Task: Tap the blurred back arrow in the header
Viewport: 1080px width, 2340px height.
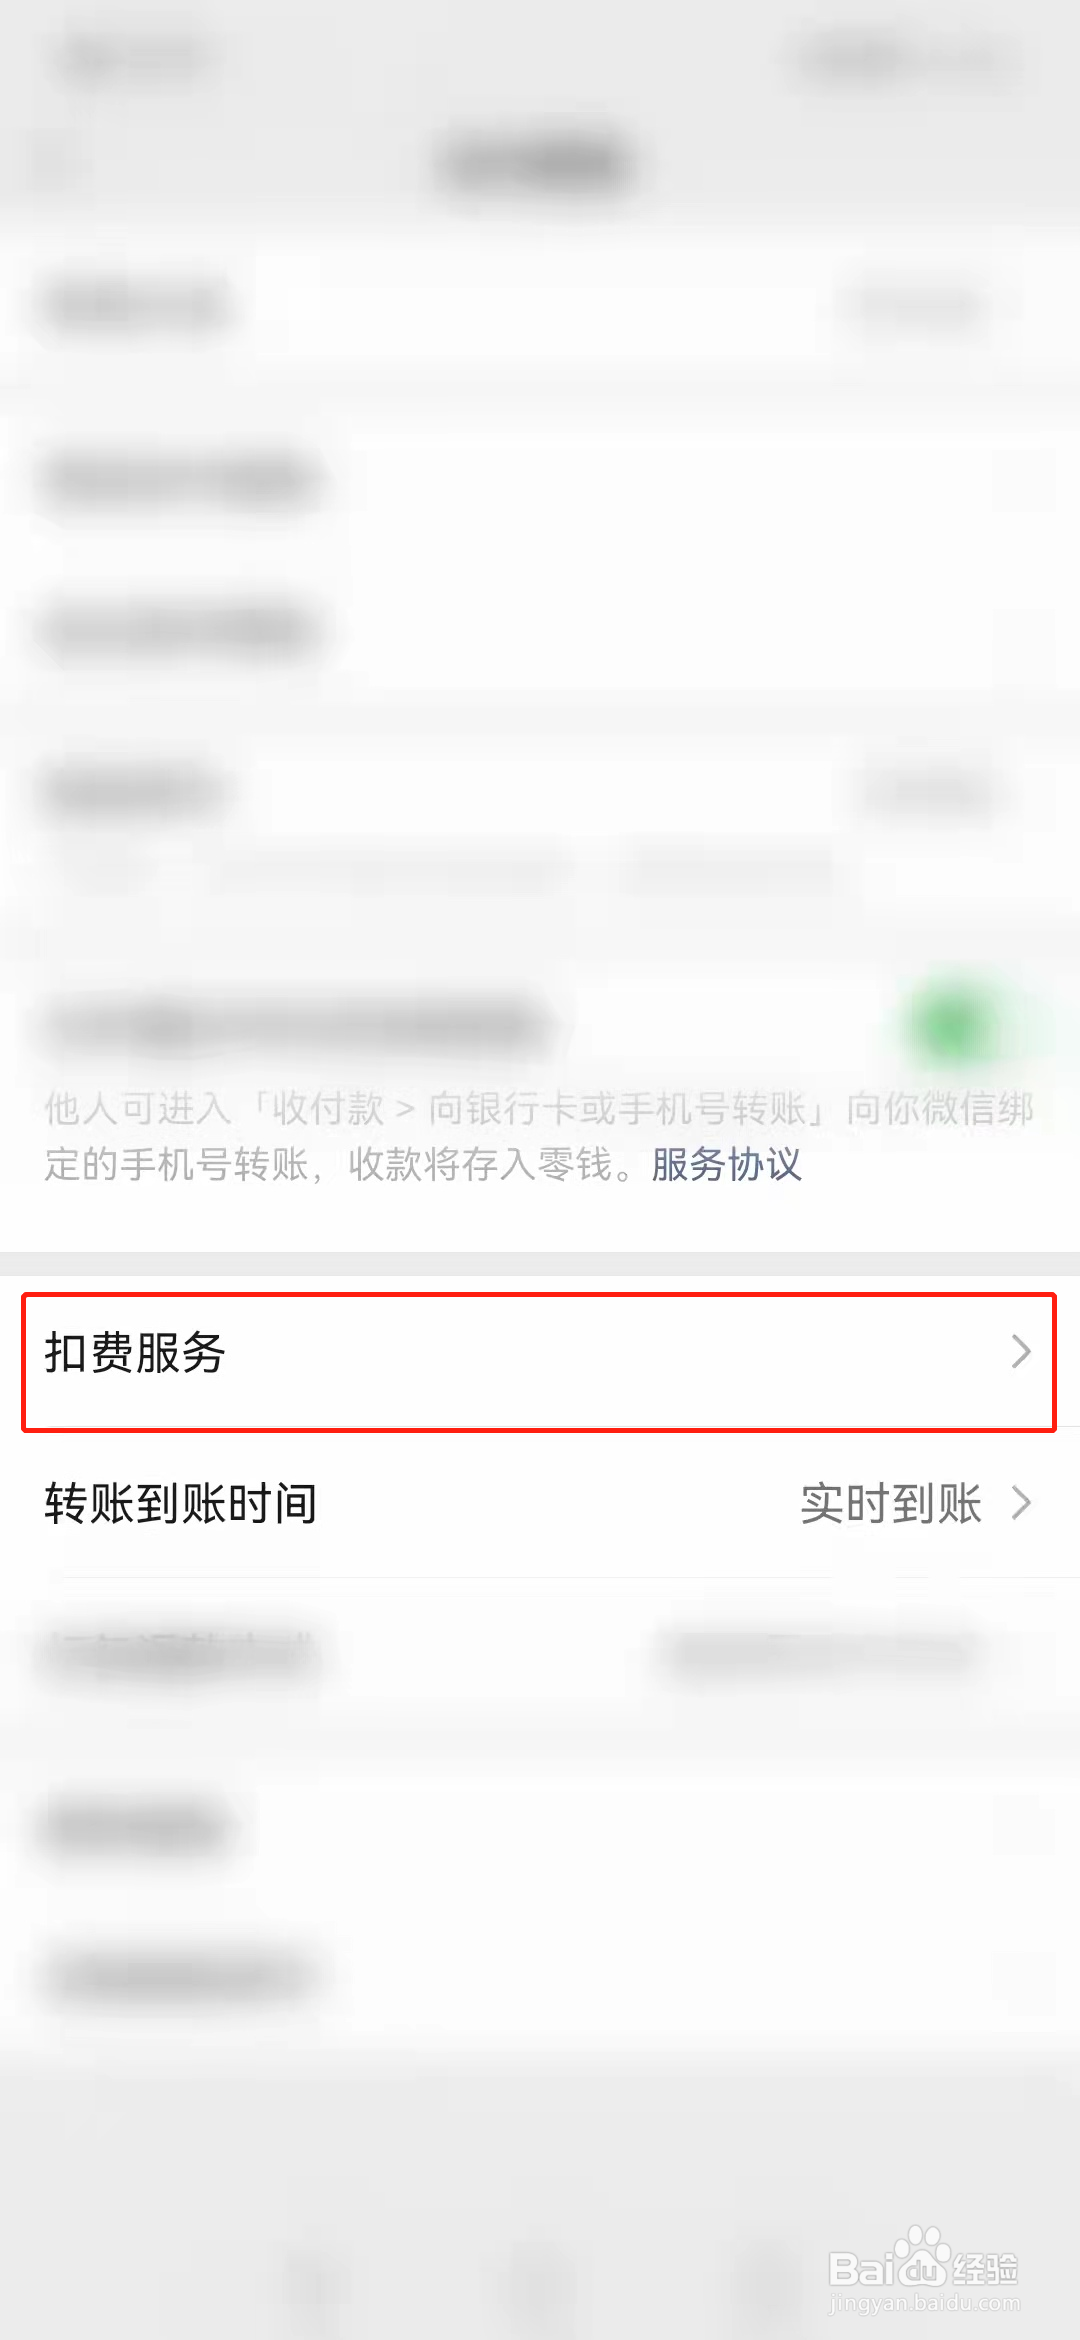Action: (57, 164)
